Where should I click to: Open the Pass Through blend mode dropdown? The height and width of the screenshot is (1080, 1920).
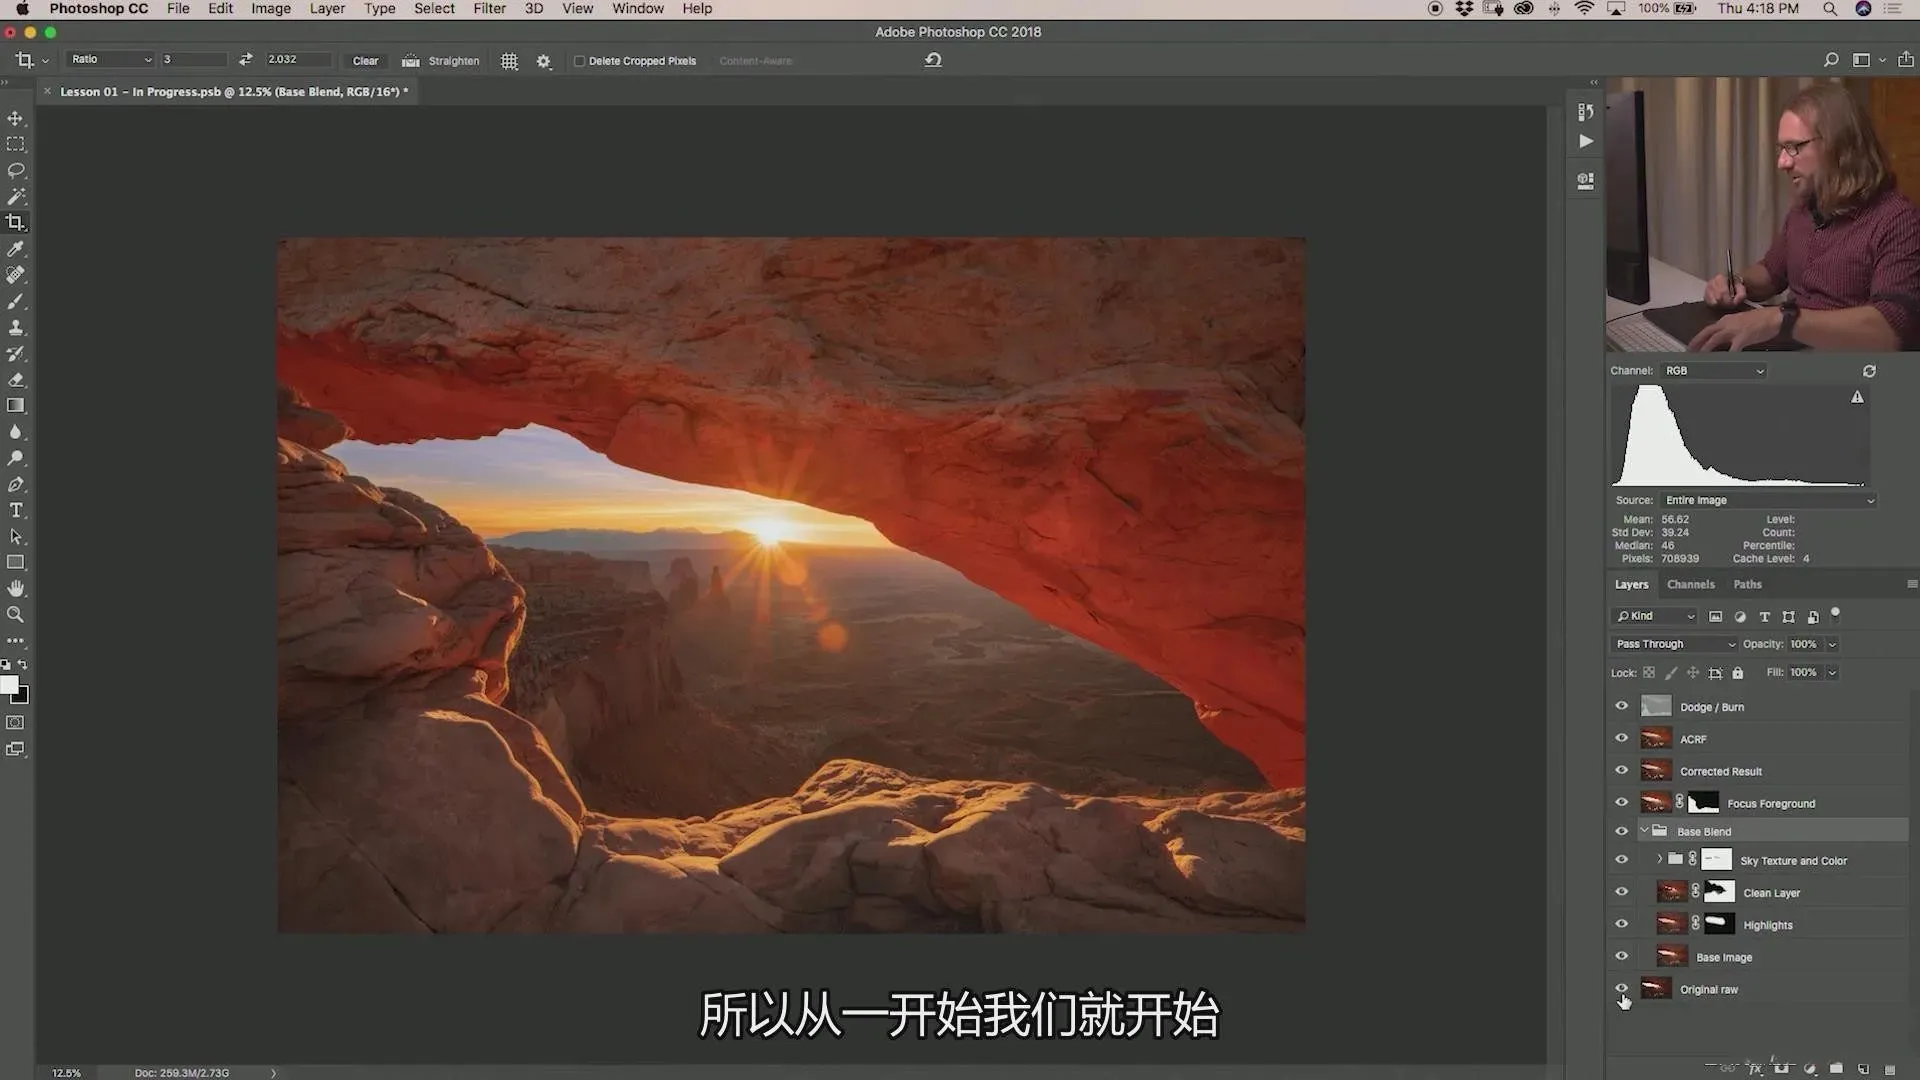point(1675,644)
